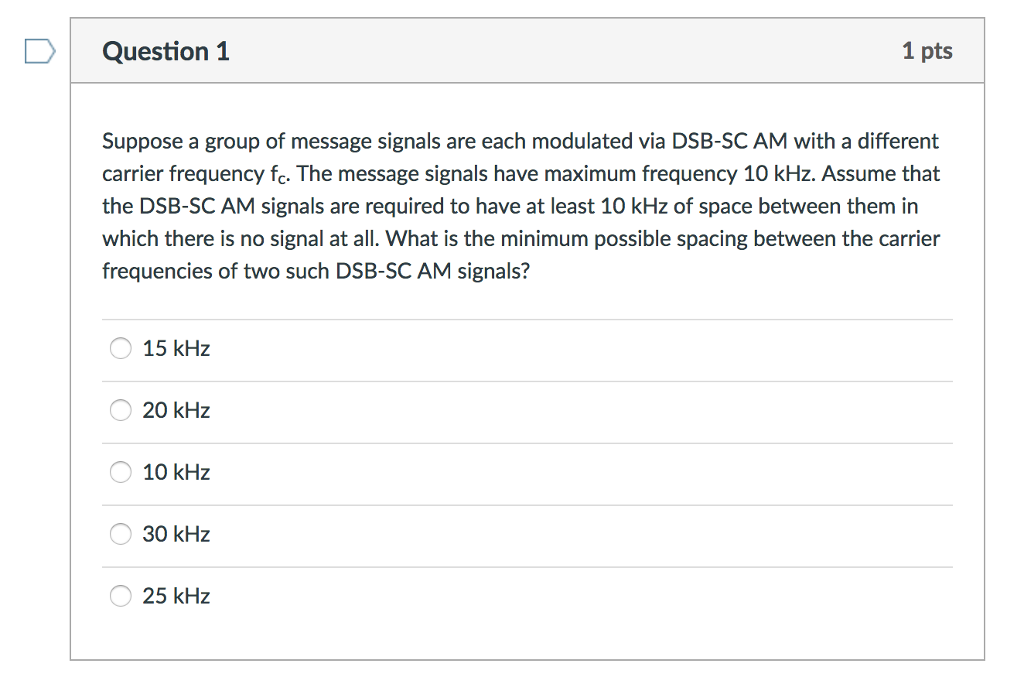
Task: Select the 25 kHz answer choice
Action: [x=120, y=596]
